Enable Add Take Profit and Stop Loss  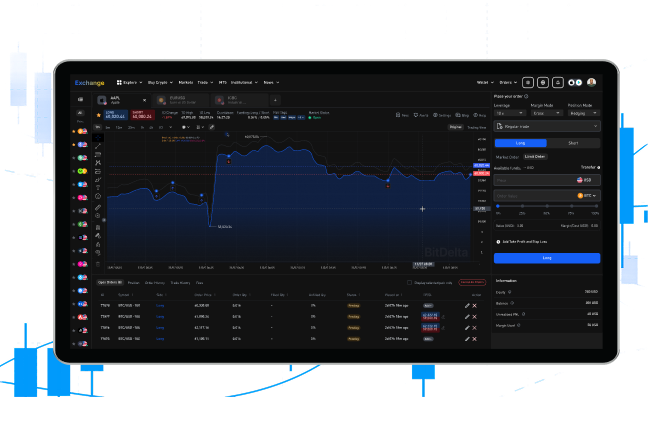tap(498, 242)
